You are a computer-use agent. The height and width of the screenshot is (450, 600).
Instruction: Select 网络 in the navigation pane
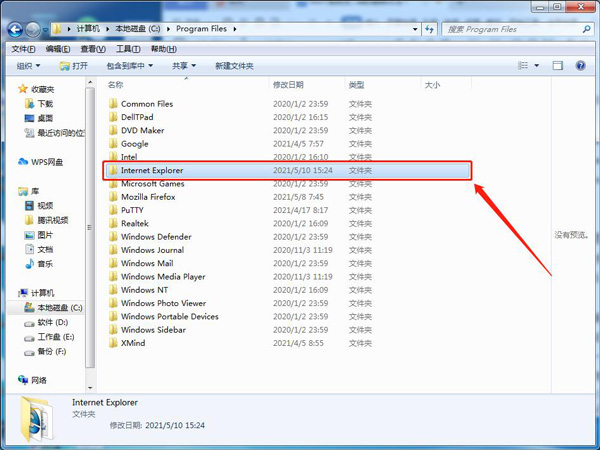click(x=33, y=380)
